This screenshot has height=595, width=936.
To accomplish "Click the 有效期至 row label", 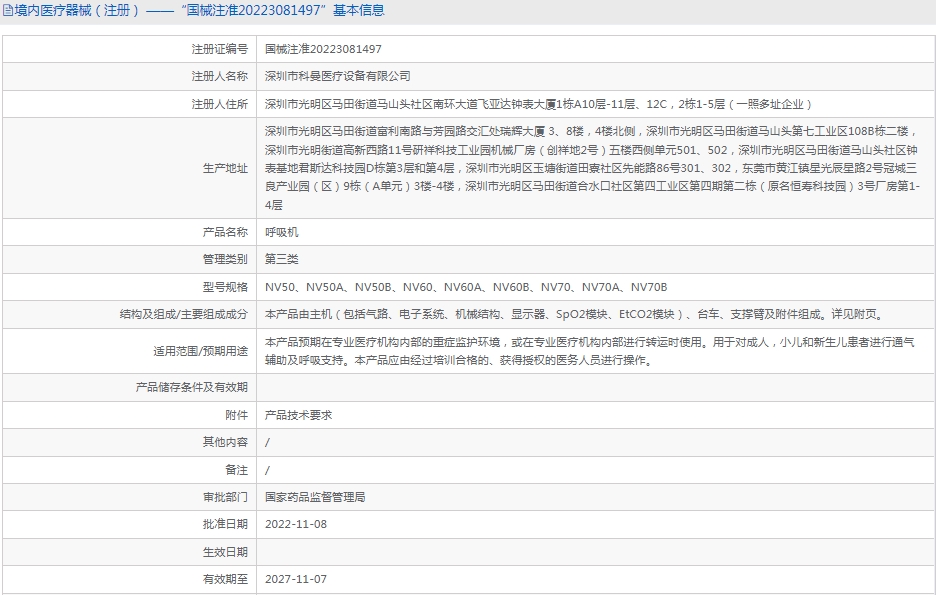I will click(x=225, y=579).
